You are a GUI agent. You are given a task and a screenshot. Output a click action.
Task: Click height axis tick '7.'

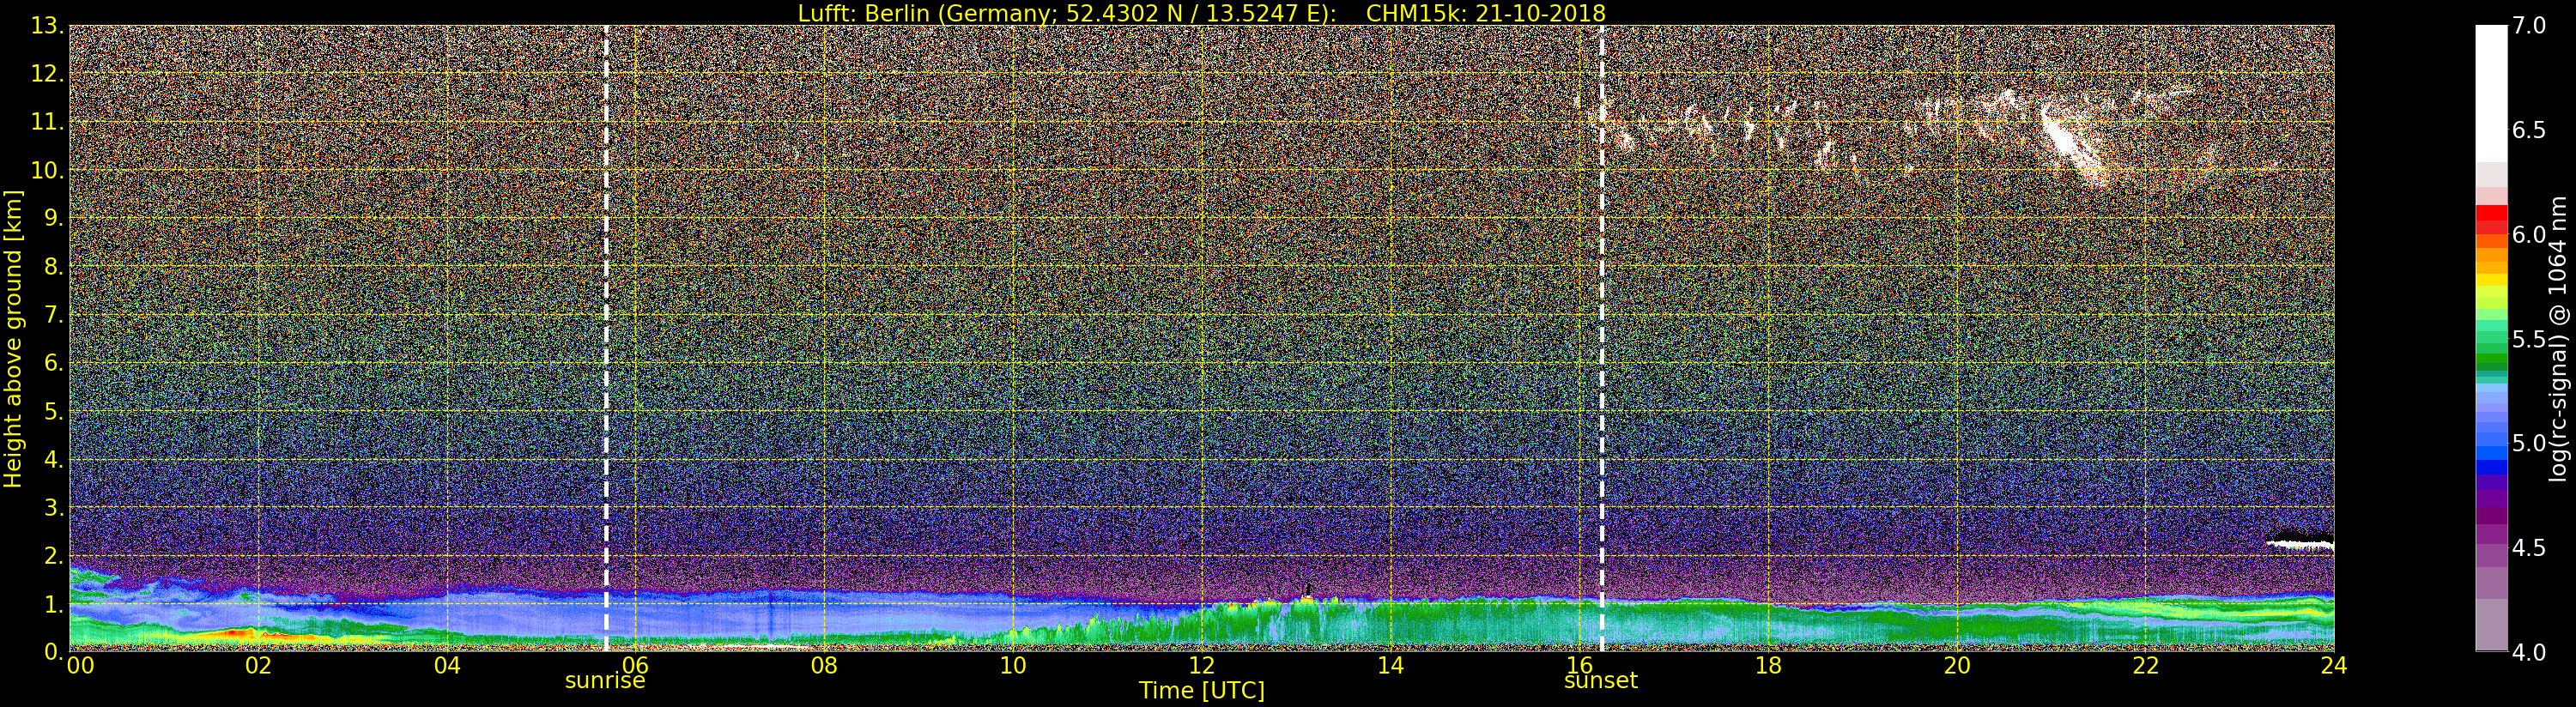coord(54,315)
